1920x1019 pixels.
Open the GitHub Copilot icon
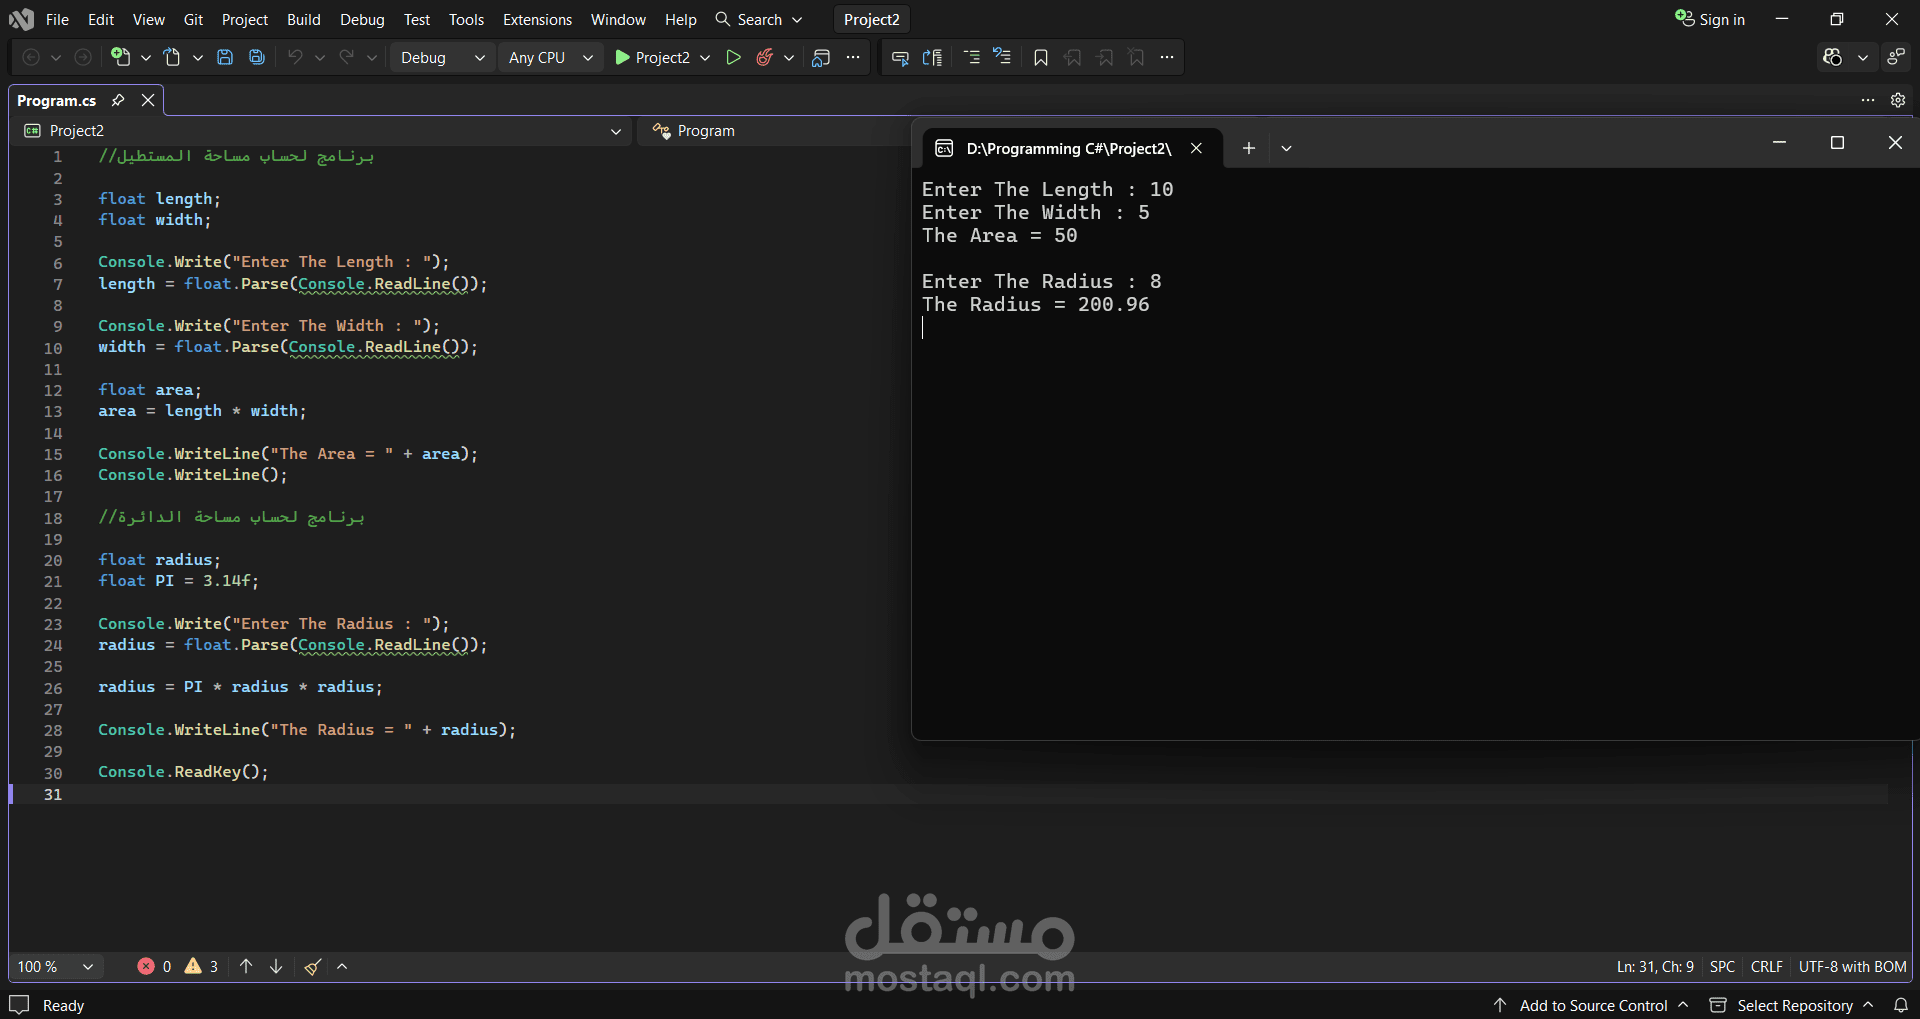point(1832,57)
